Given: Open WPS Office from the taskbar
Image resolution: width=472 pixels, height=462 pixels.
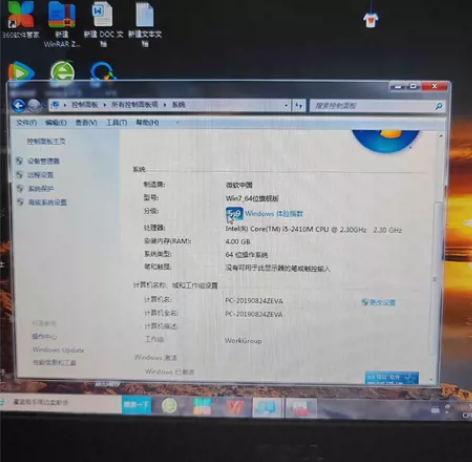Looking at the screenshot, I should point(235,407).
